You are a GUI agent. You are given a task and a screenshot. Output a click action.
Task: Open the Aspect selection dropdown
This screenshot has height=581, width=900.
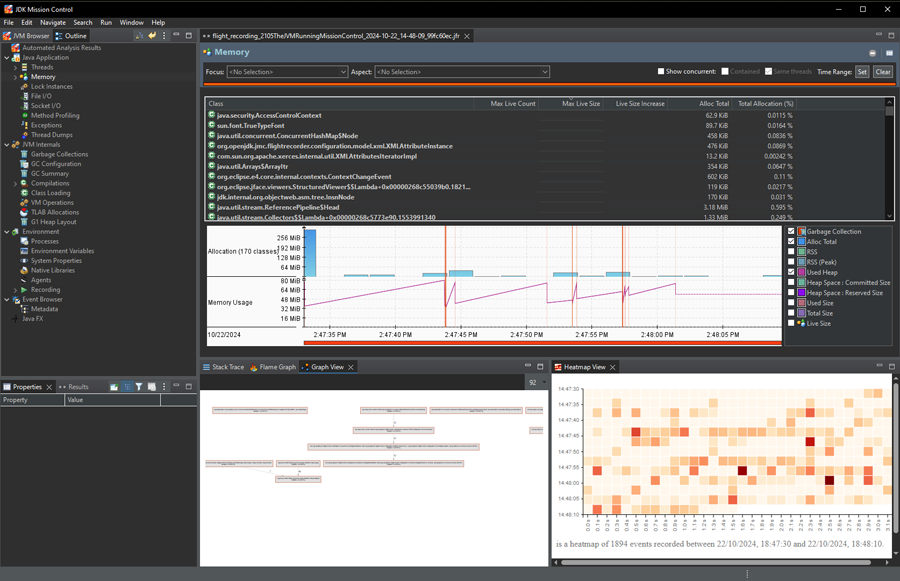pos(462,72)
